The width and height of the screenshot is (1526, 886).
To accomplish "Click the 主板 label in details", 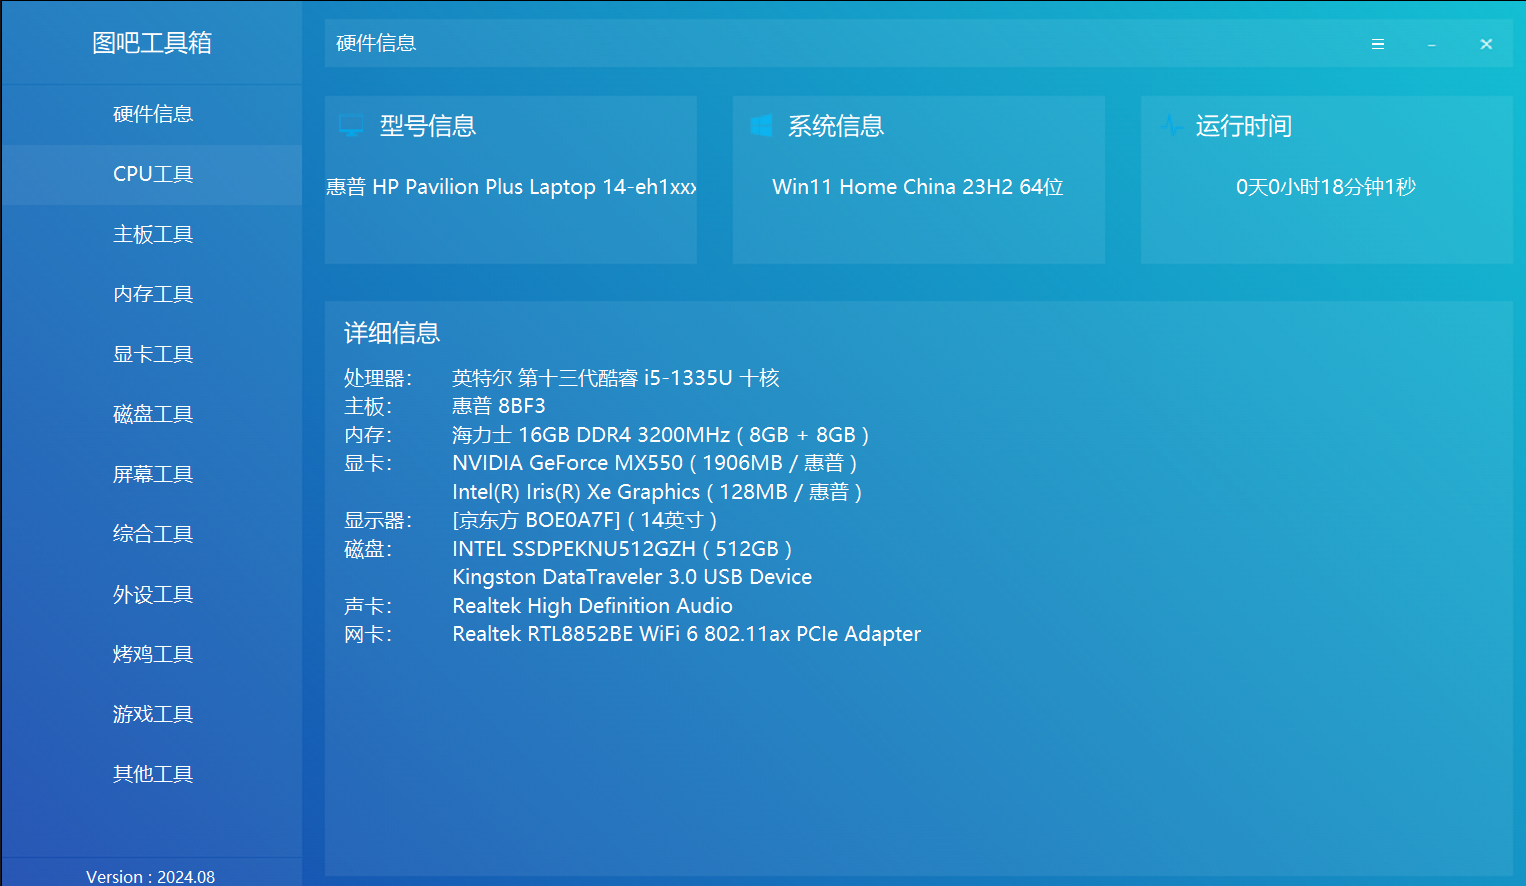I will (368, 406).
